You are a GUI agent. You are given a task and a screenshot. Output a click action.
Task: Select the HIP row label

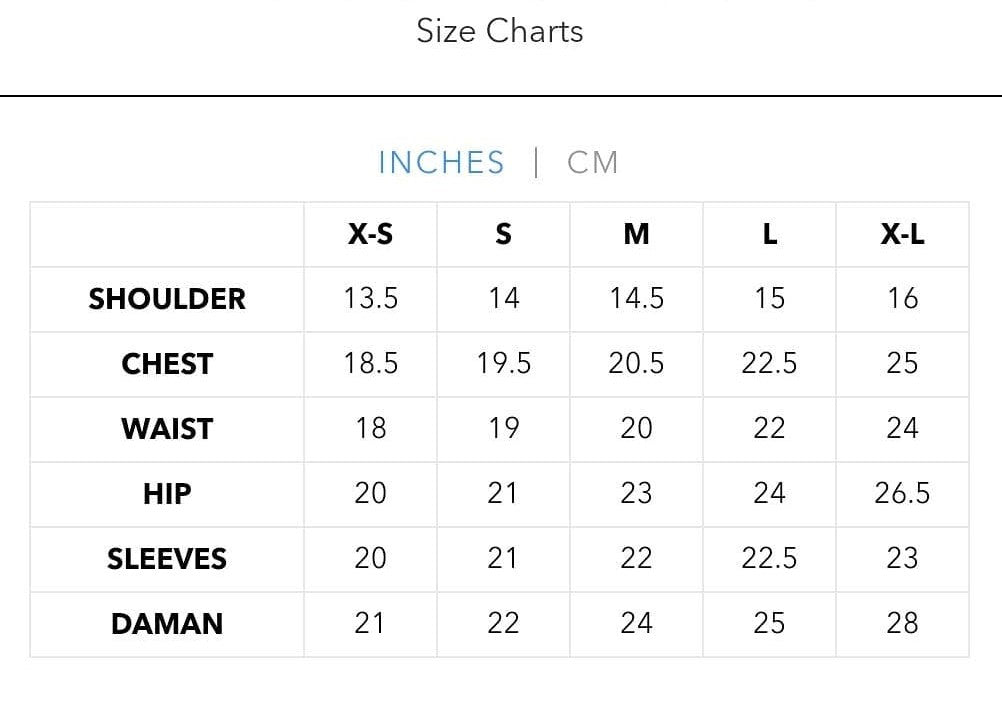167,494
